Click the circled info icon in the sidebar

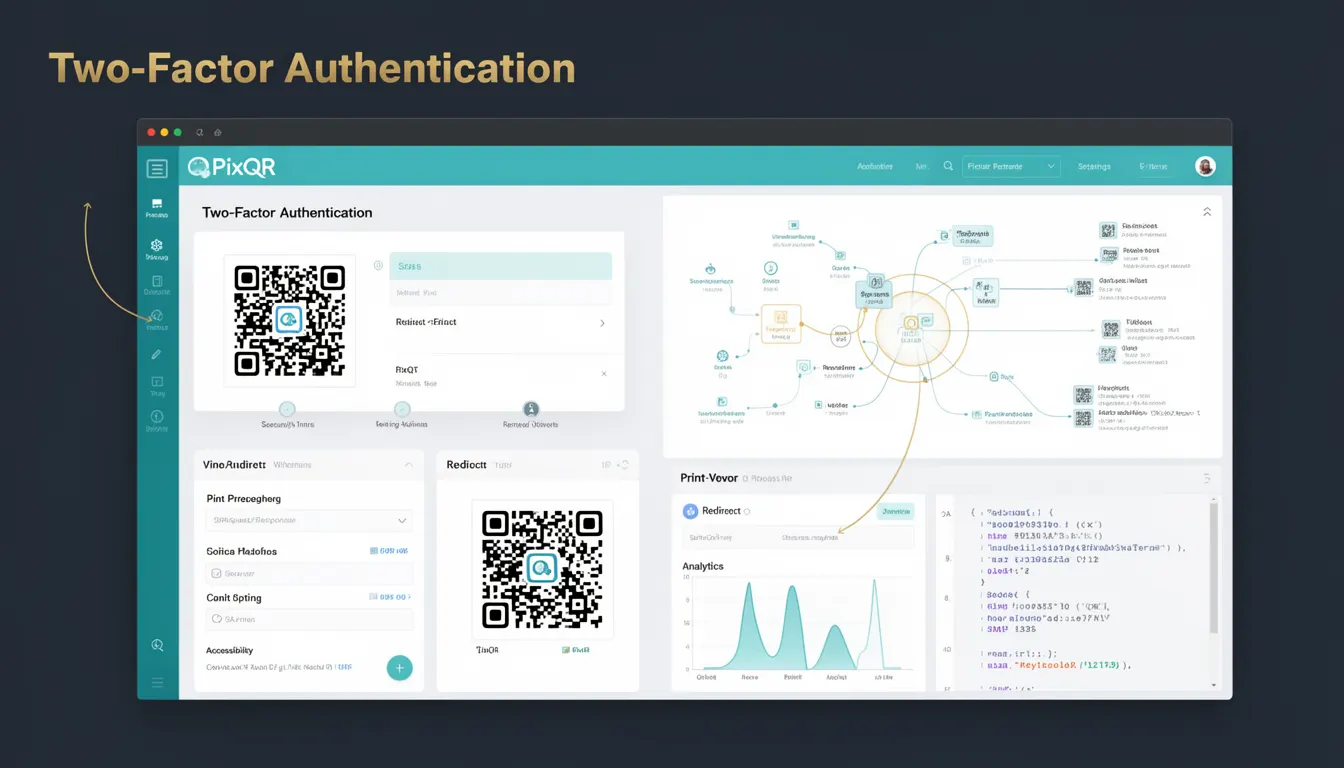157,416
